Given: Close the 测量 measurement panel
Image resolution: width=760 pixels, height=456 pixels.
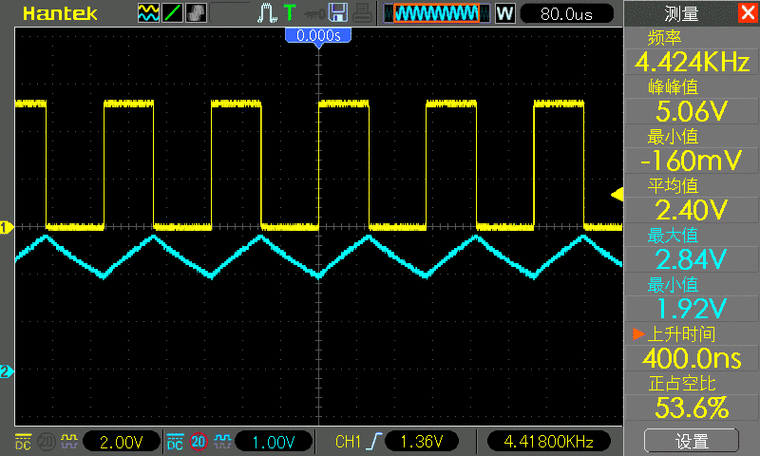Looking at the screenshot, I should click(746, 13).
